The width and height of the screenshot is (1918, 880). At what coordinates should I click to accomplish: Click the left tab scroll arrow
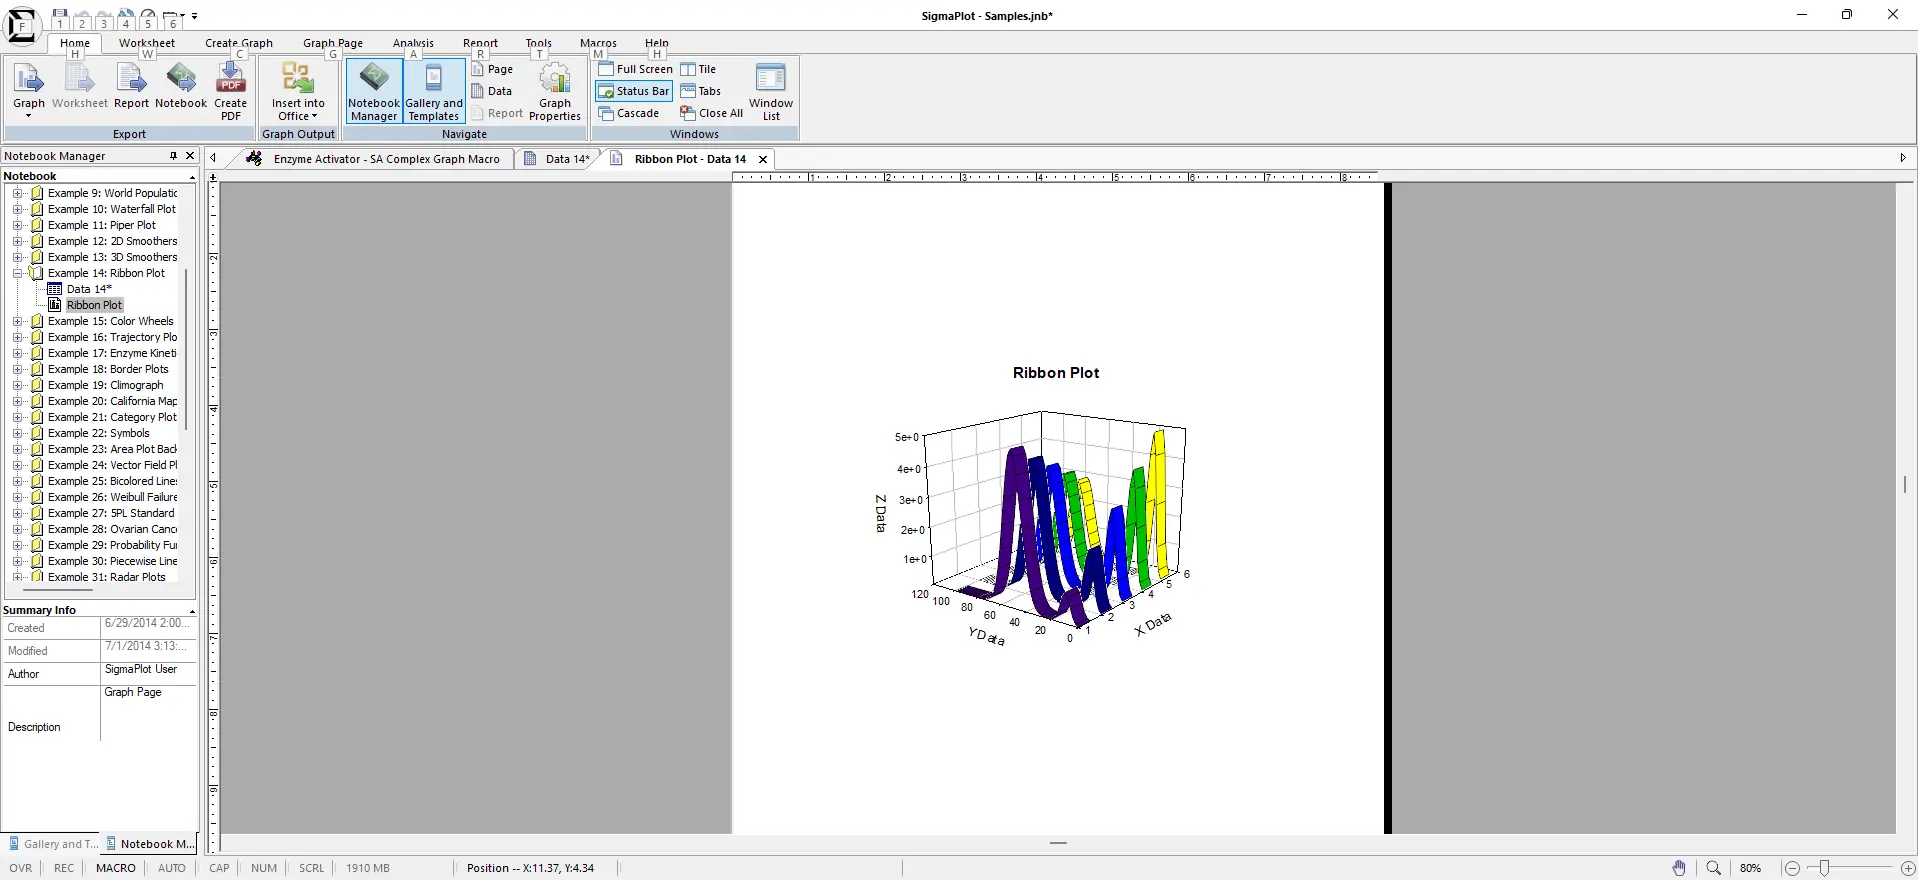pyautogui.click(x=212, y=158)
